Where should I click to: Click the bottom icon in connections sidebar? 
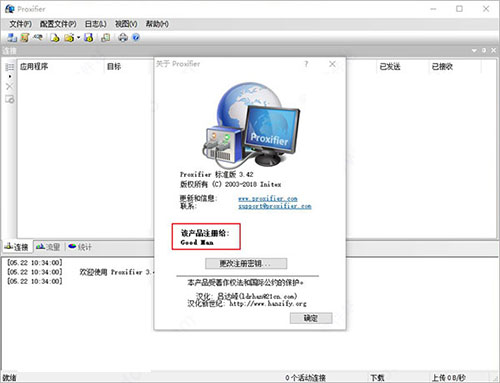[x=10, y=99]
